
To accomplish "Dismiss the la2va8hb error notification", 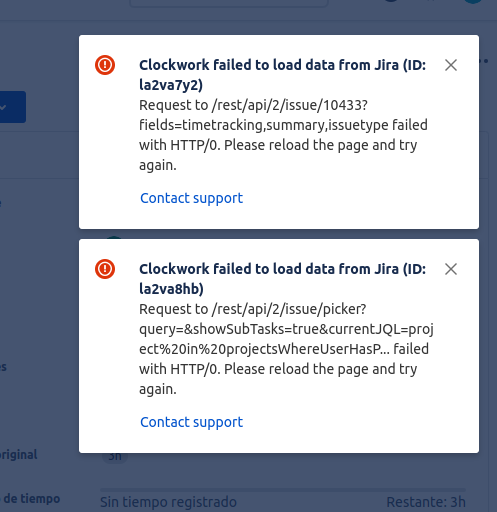I will click(451, 269).
